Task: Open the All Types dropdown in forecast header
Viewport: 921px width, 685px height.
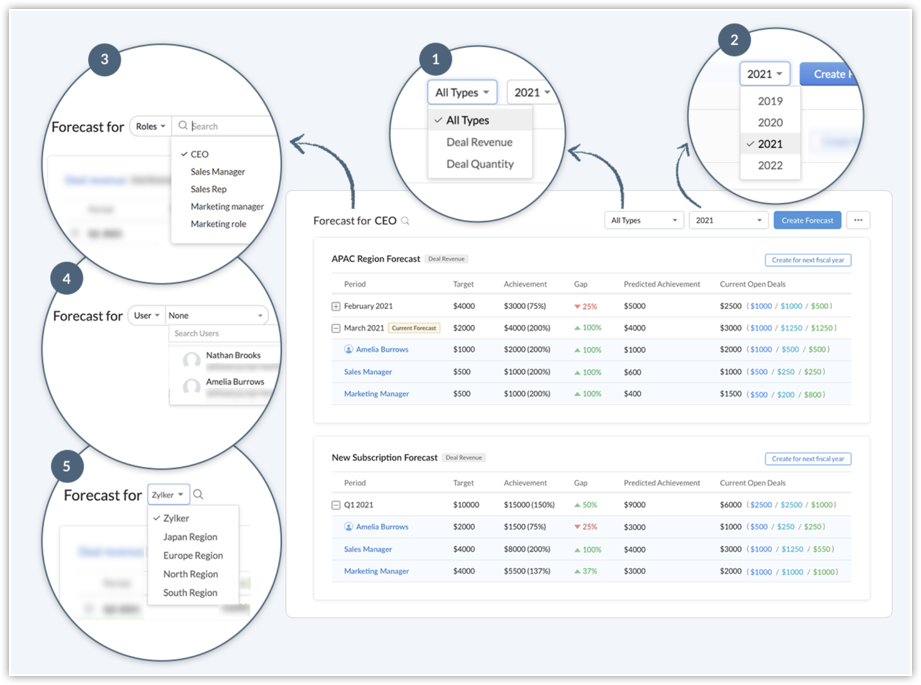Action: click(x=644, y=220)
